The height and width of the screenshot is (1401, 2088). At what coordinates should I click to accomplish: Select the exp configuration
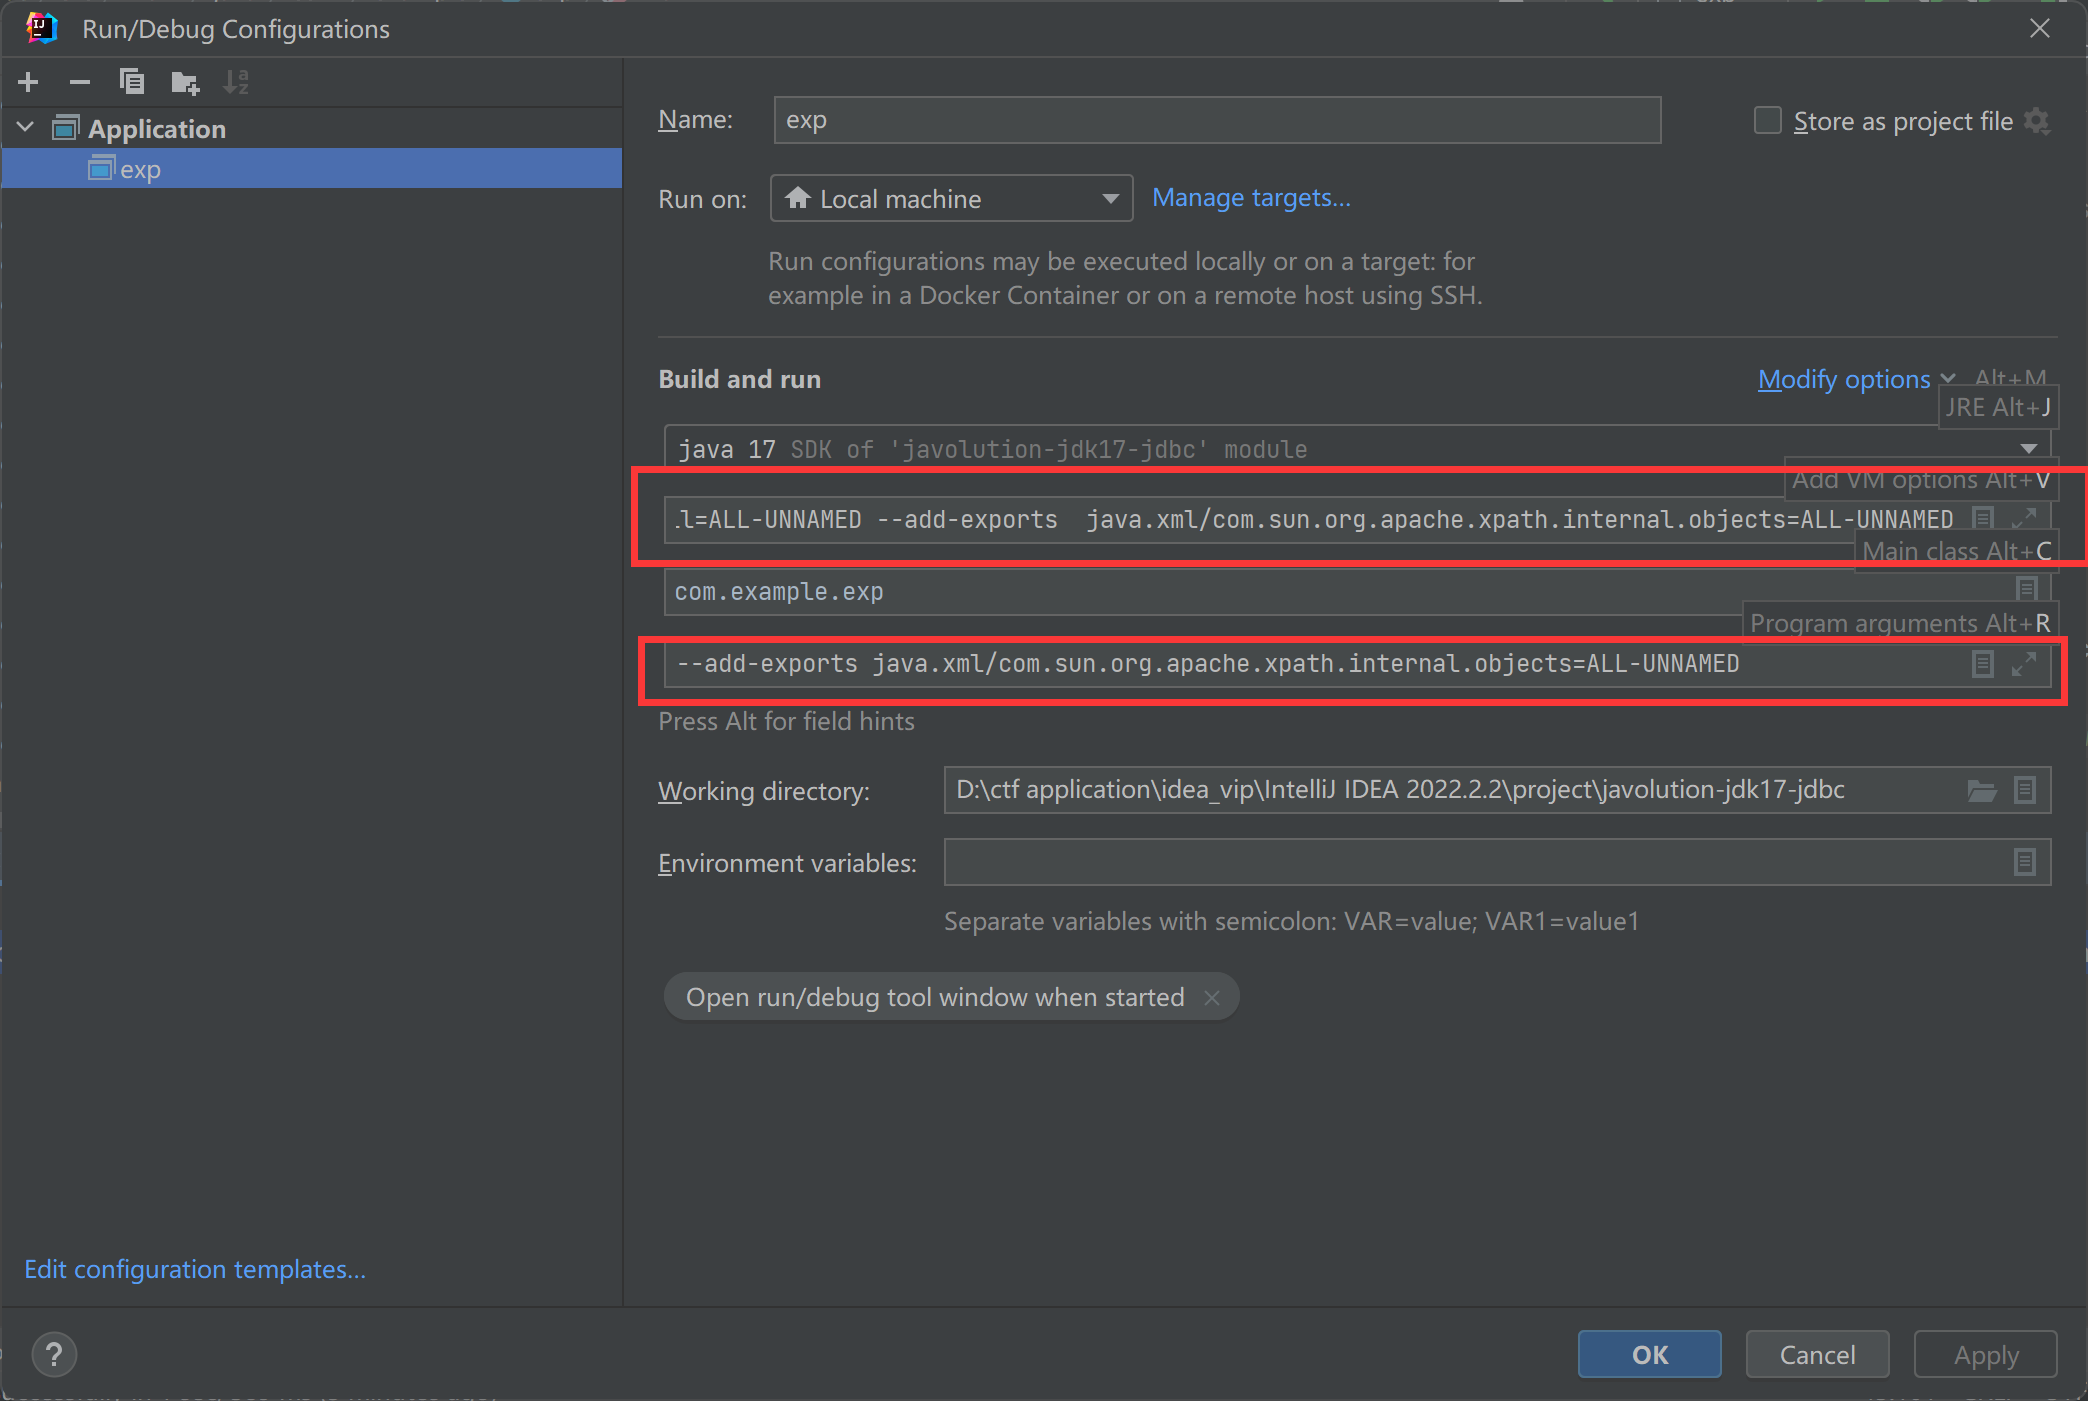tap(312, 169)
